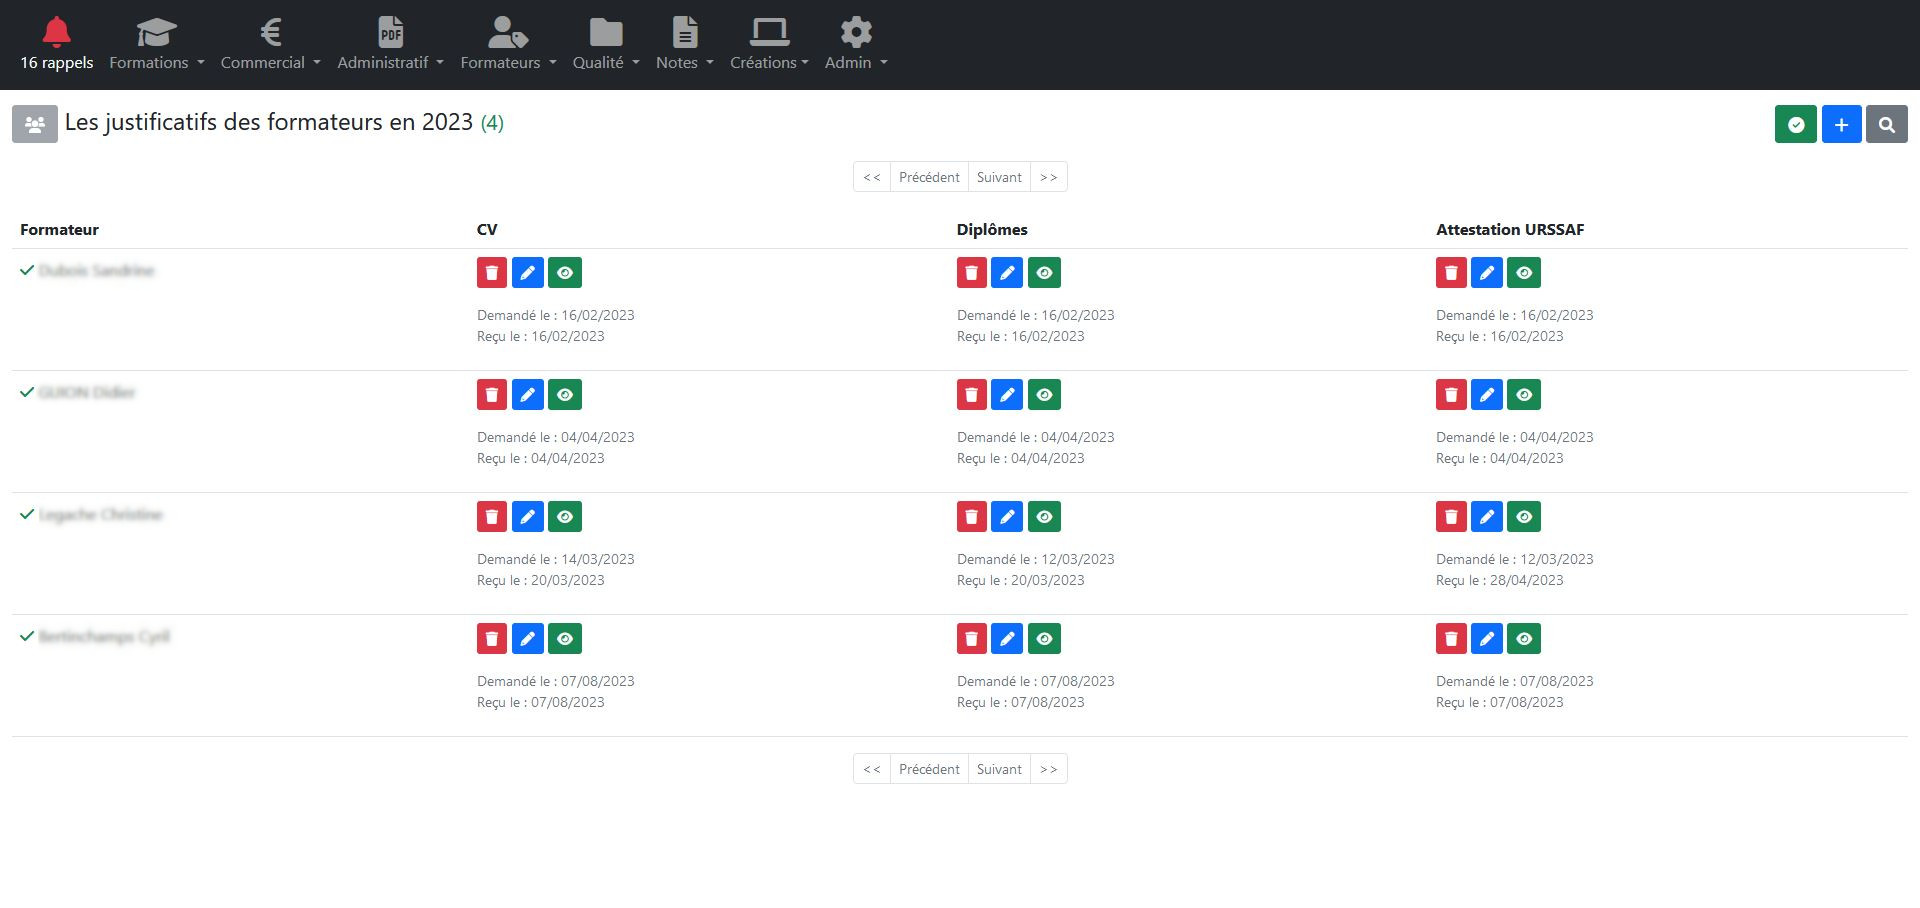This screenshot has height=908, width=1920.
Task: Edit Diplômes in the 04/04/2023 row
Action: point(1007,395)
